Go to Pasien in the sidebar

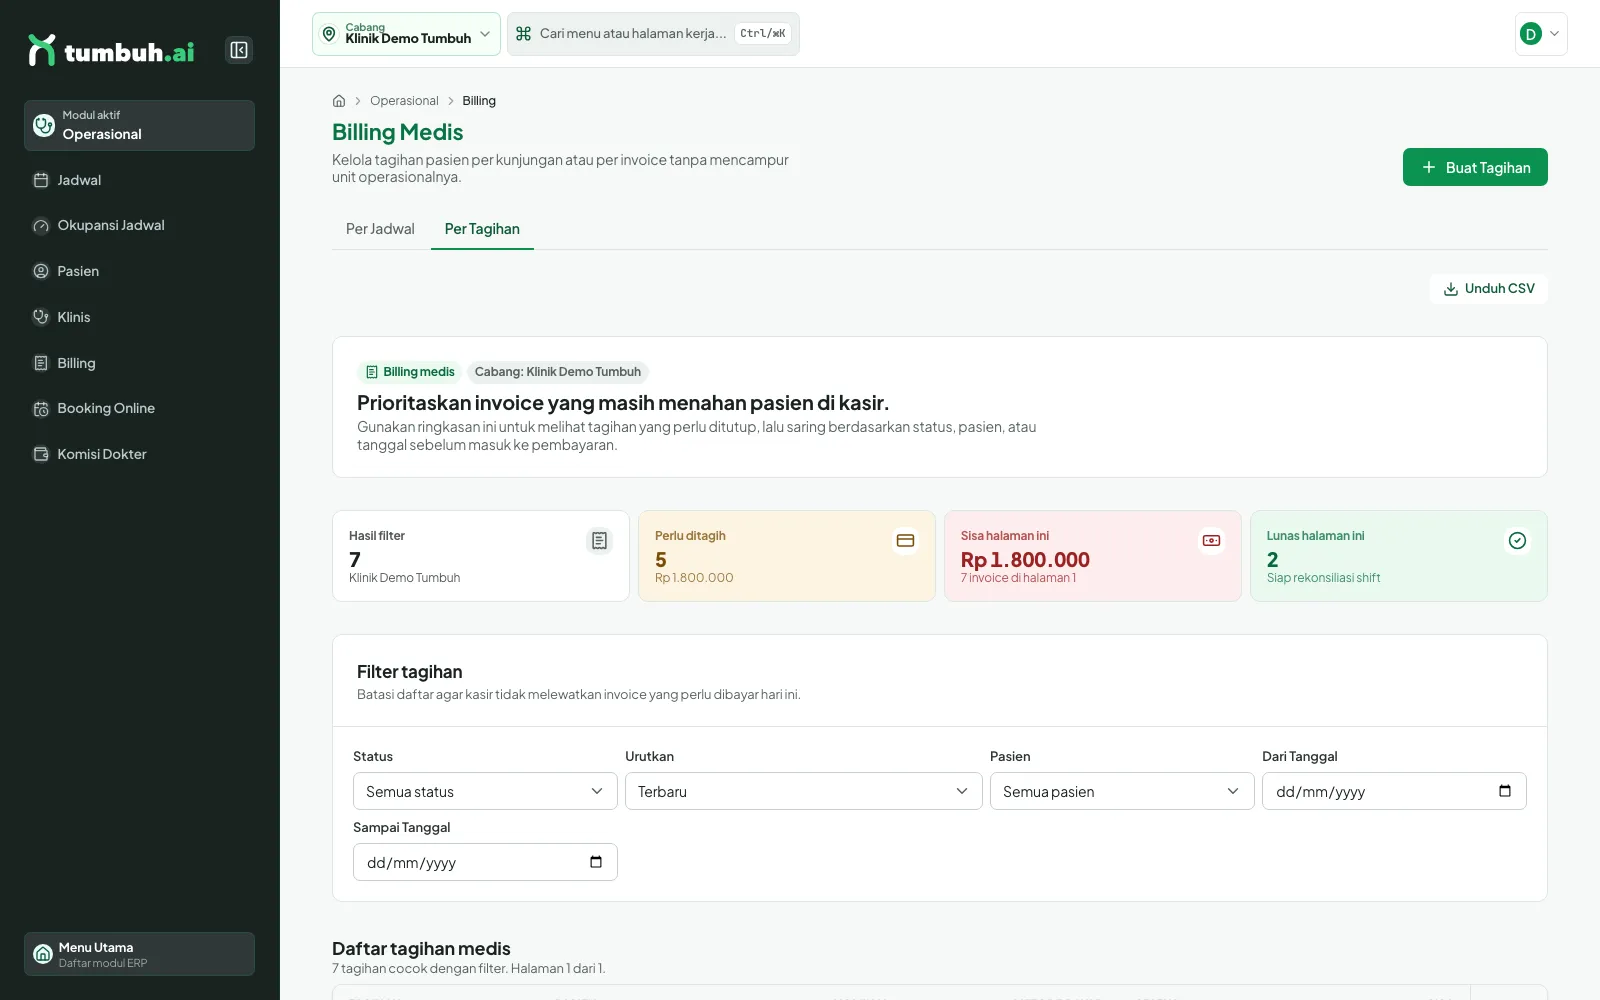pyautogui.click(x=139, y=271)
